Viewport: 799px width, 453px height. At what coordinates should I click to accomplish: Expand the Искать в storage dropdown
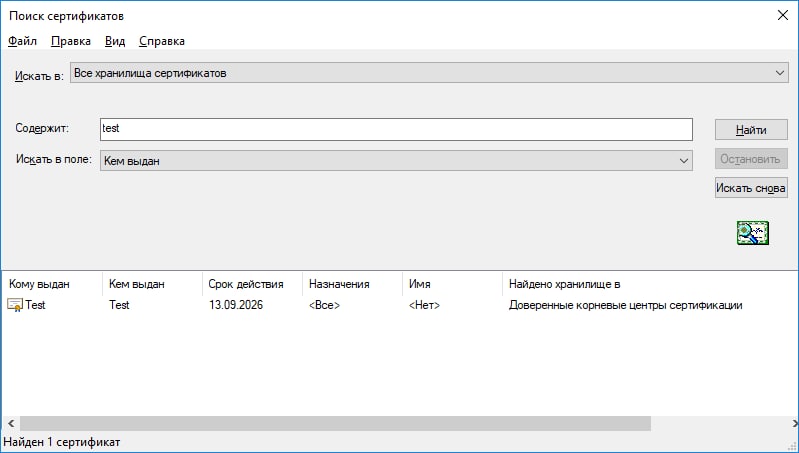[x=429, y=73]
